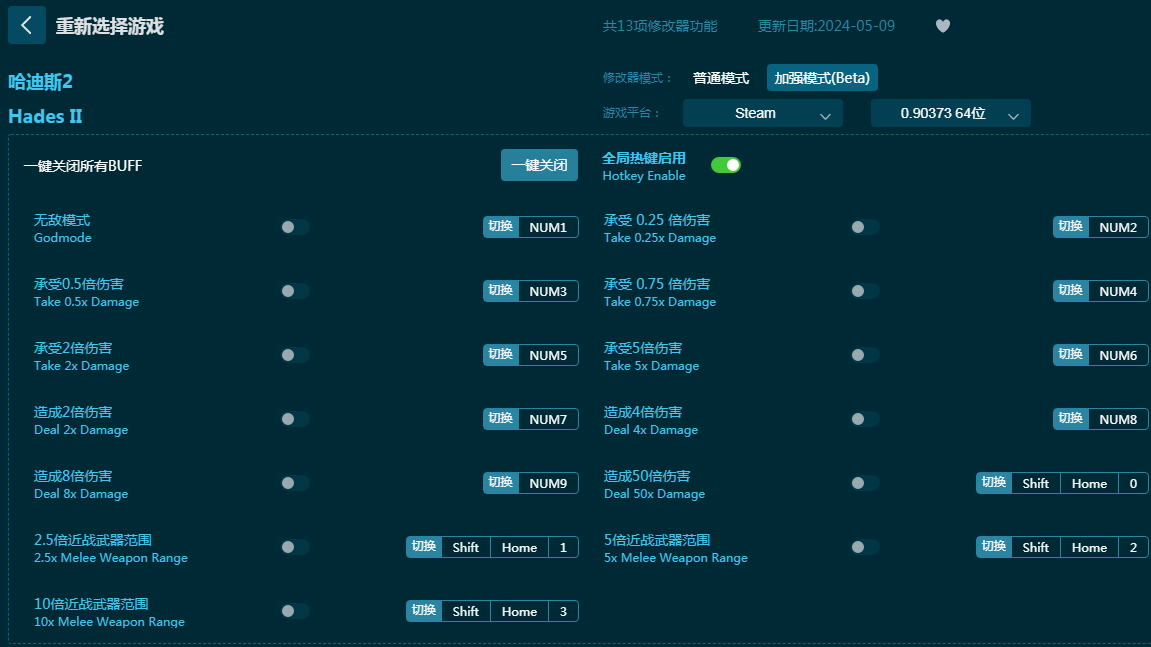Click the 一键关闭 button
1151x647 pixels.
click(x=539, y=165)
